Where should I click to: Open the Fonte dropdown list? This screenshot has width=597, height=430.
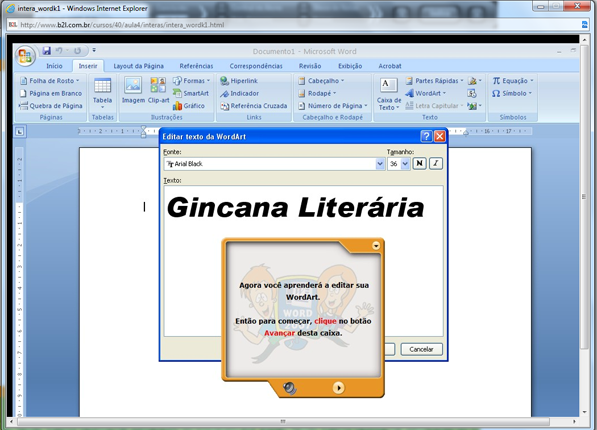click(380, 164)
